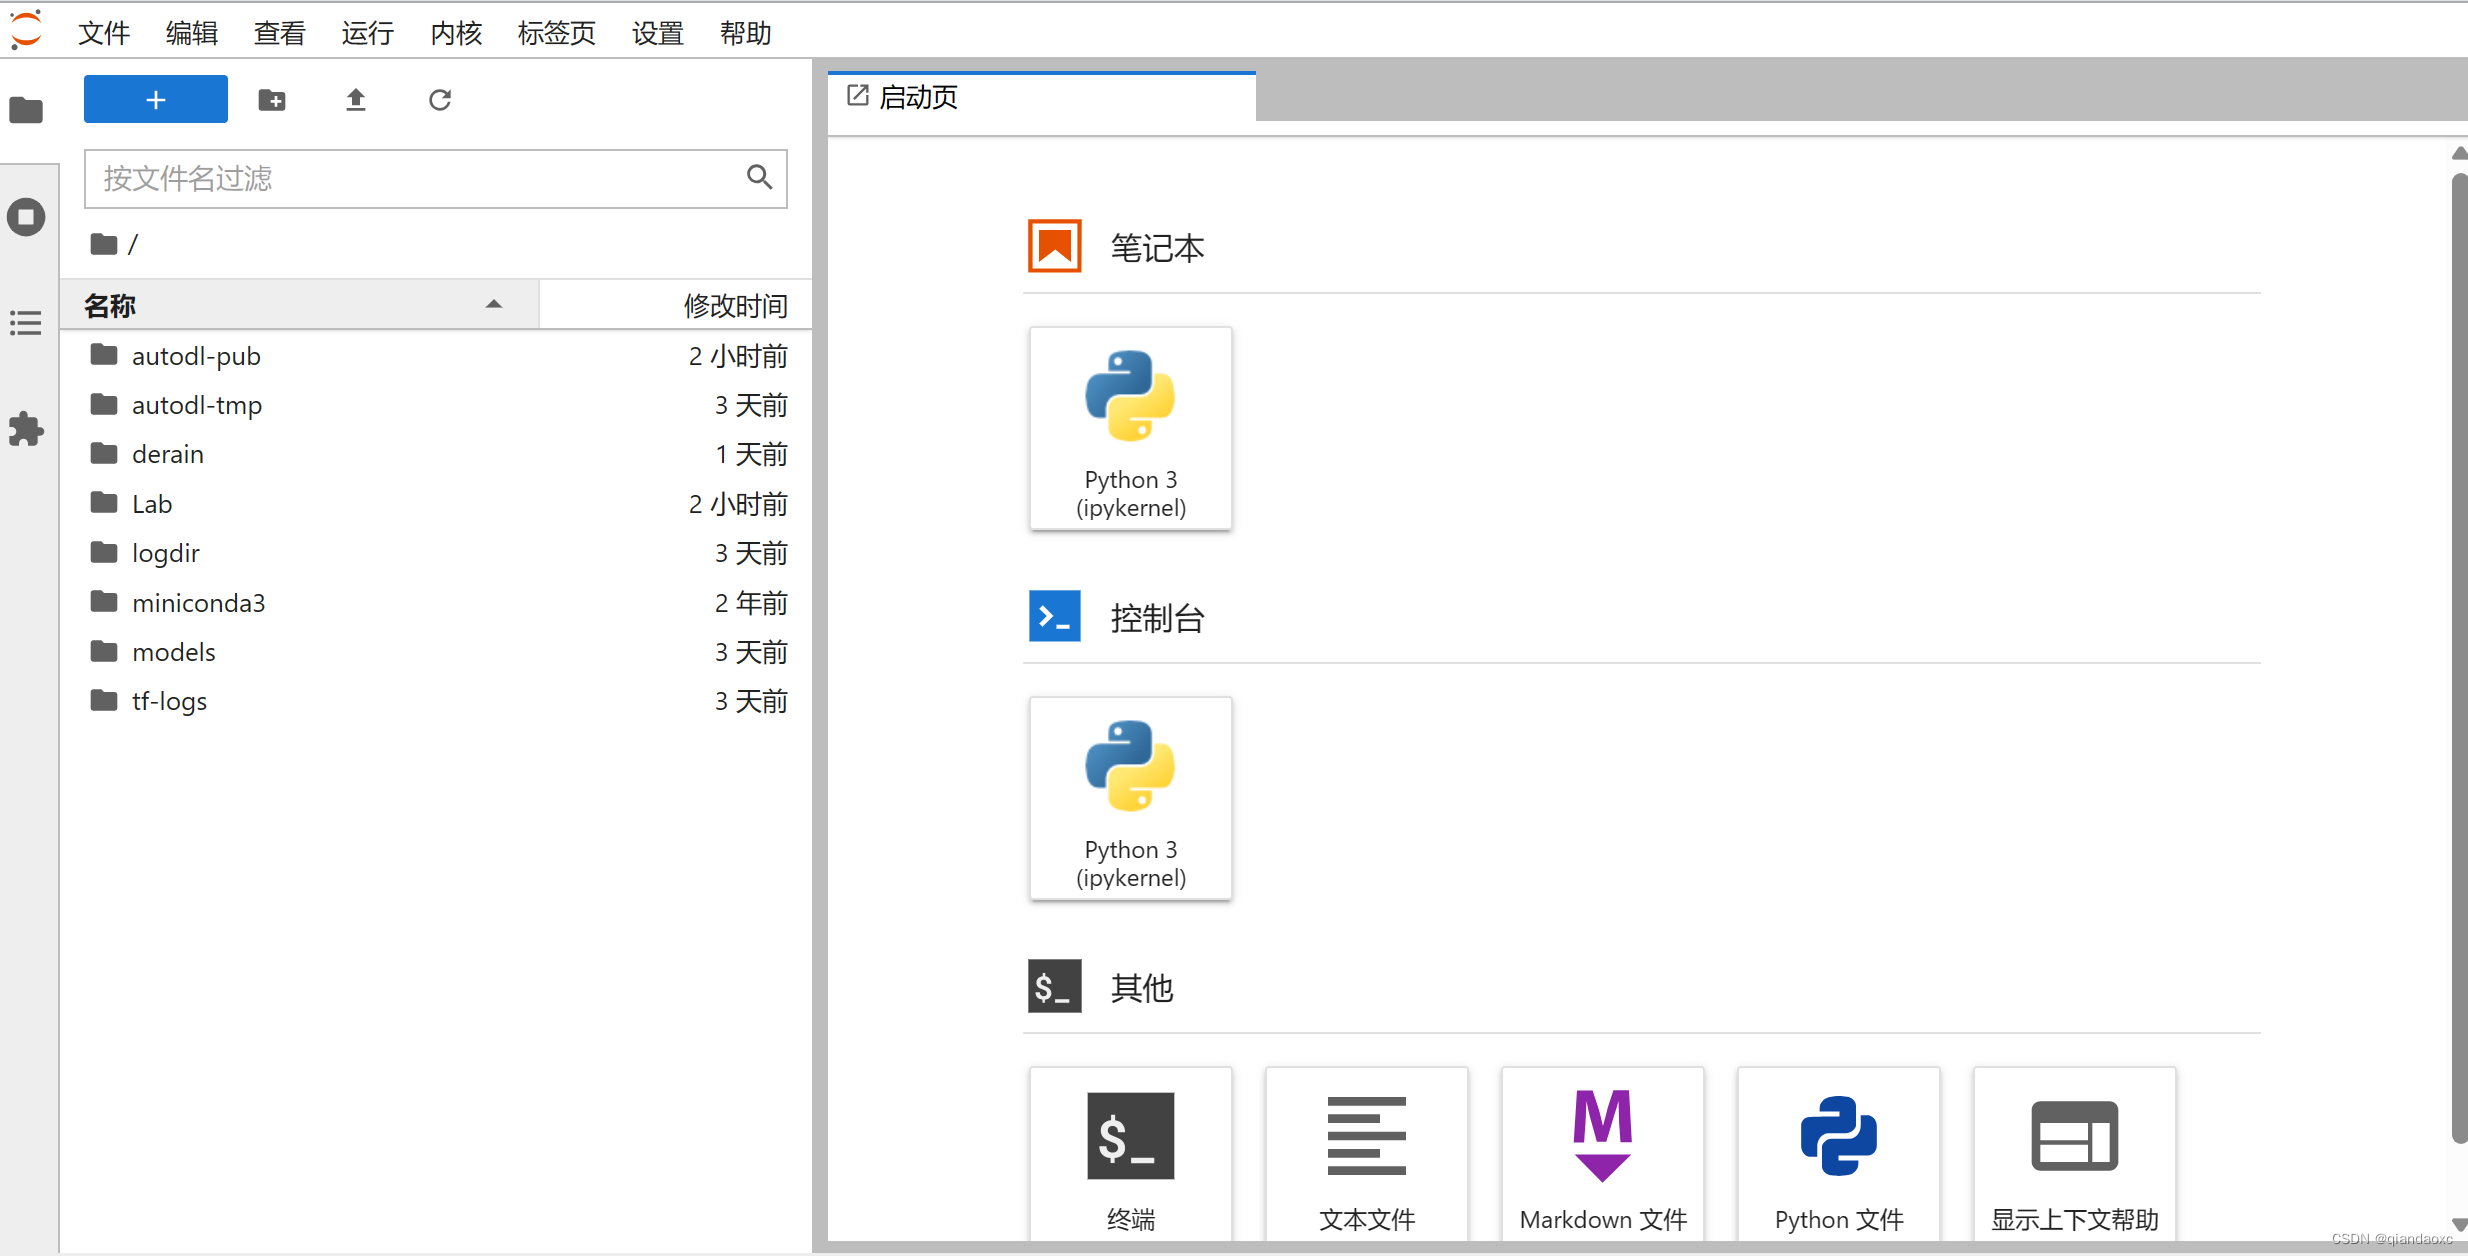Viewport: 2468px width, 1256px height.
Task: Select the autodl-pub folder
Action: click(x=436, y=356)
